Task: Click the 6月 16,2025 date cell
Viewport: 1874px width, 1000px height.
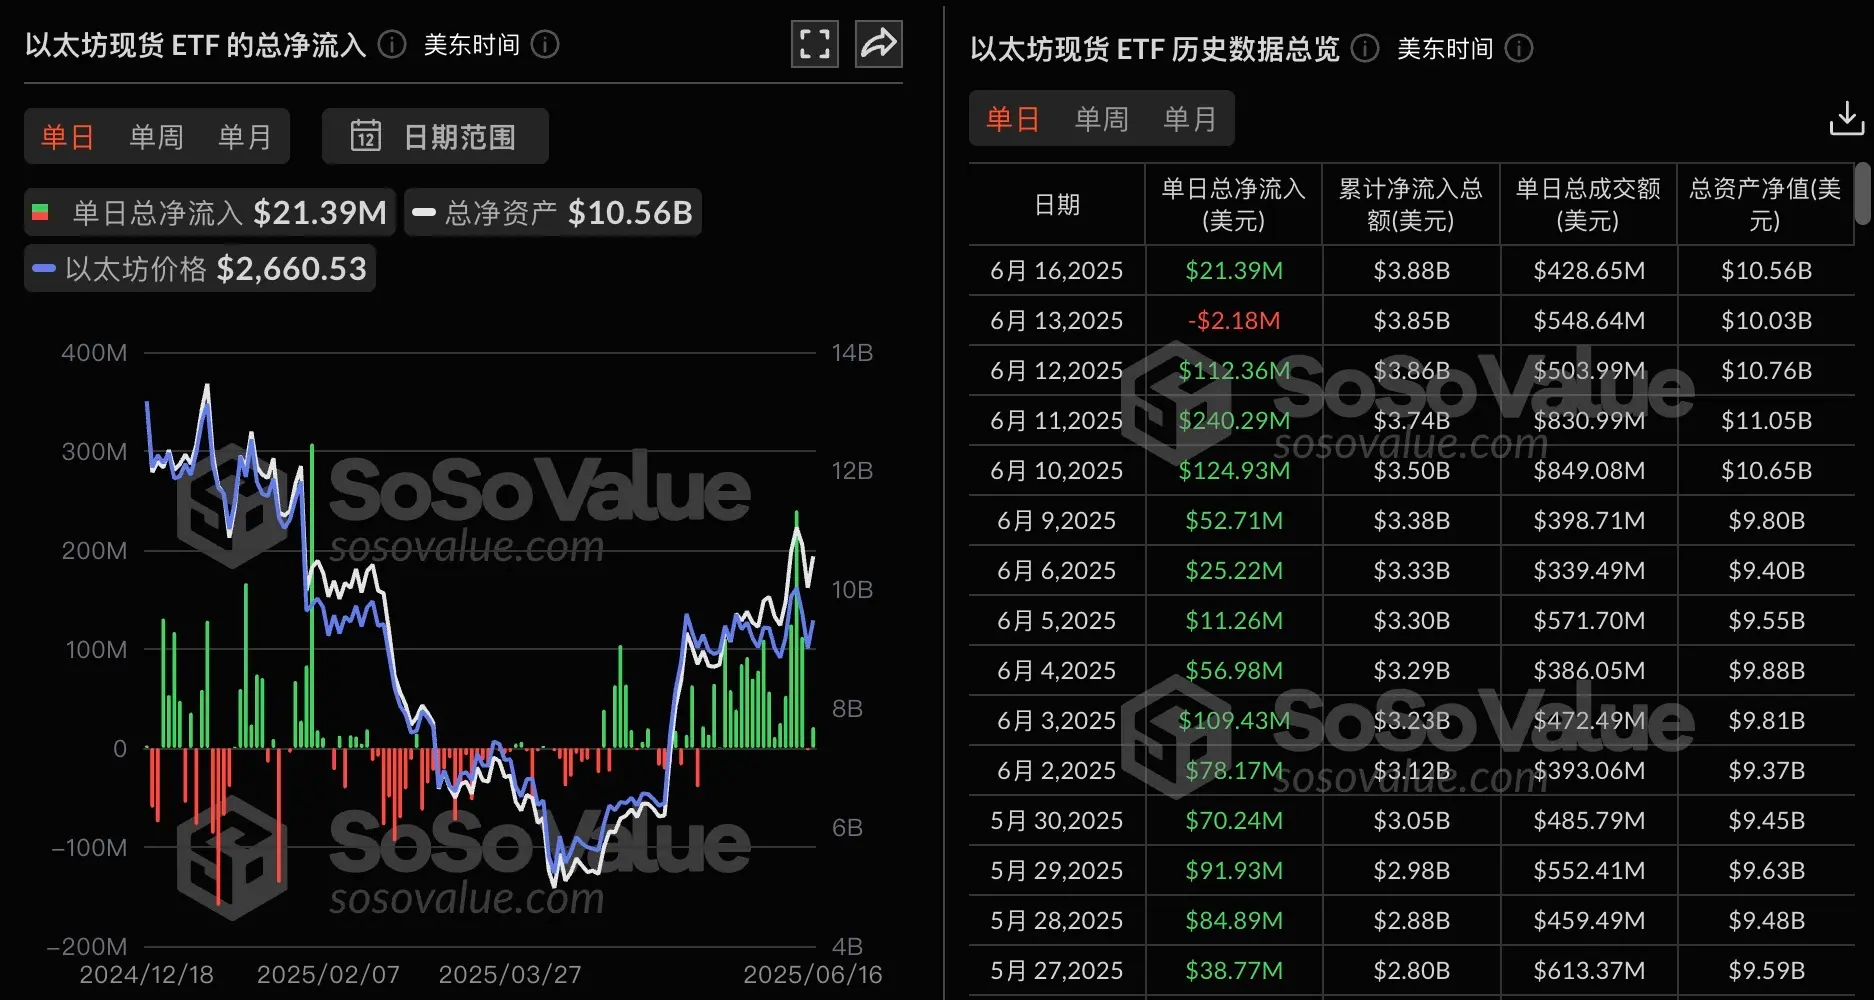Action: pos(1057,270)
